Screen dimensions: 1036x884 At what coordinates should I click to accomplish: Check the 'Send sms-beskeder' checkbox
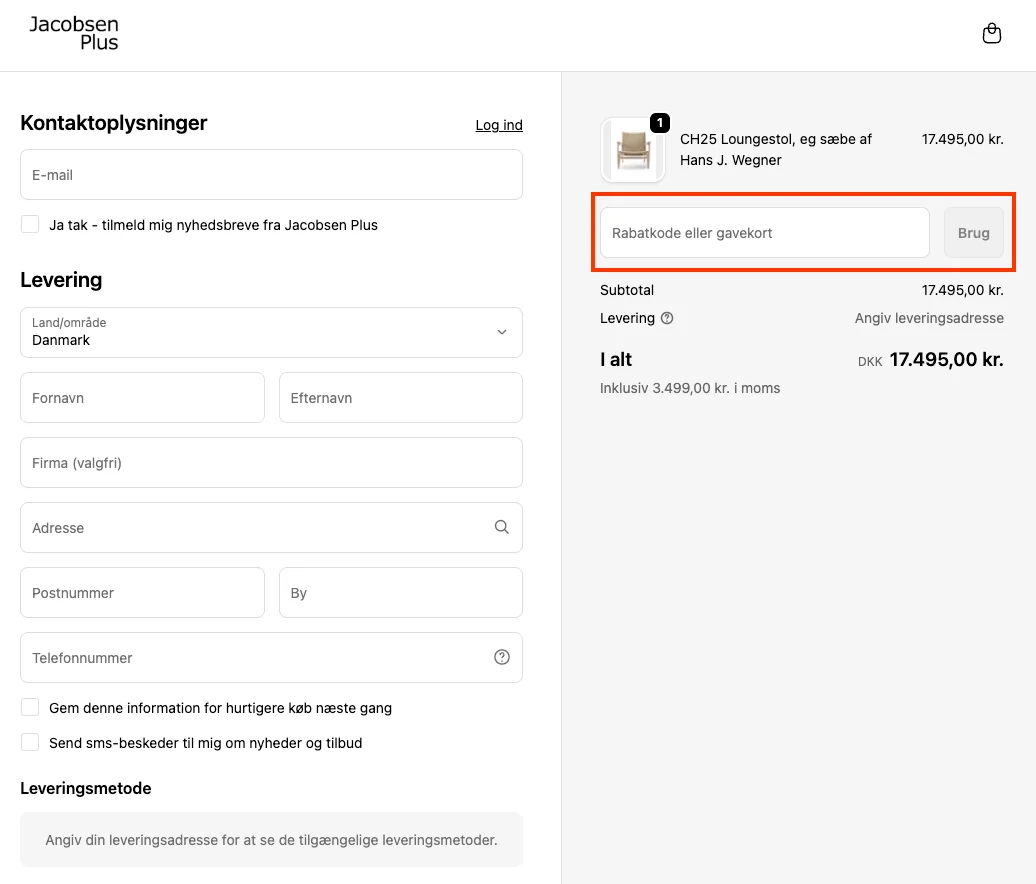[30, 742]
